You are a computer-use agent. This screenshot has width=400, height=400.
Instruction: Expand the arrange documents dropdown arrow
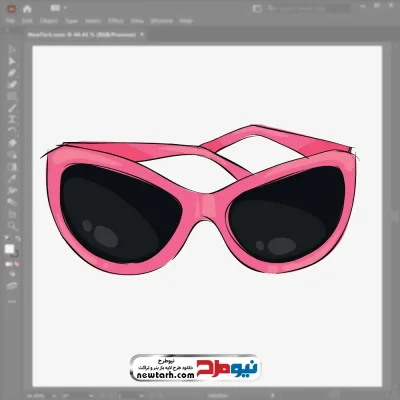click(65, 8)
